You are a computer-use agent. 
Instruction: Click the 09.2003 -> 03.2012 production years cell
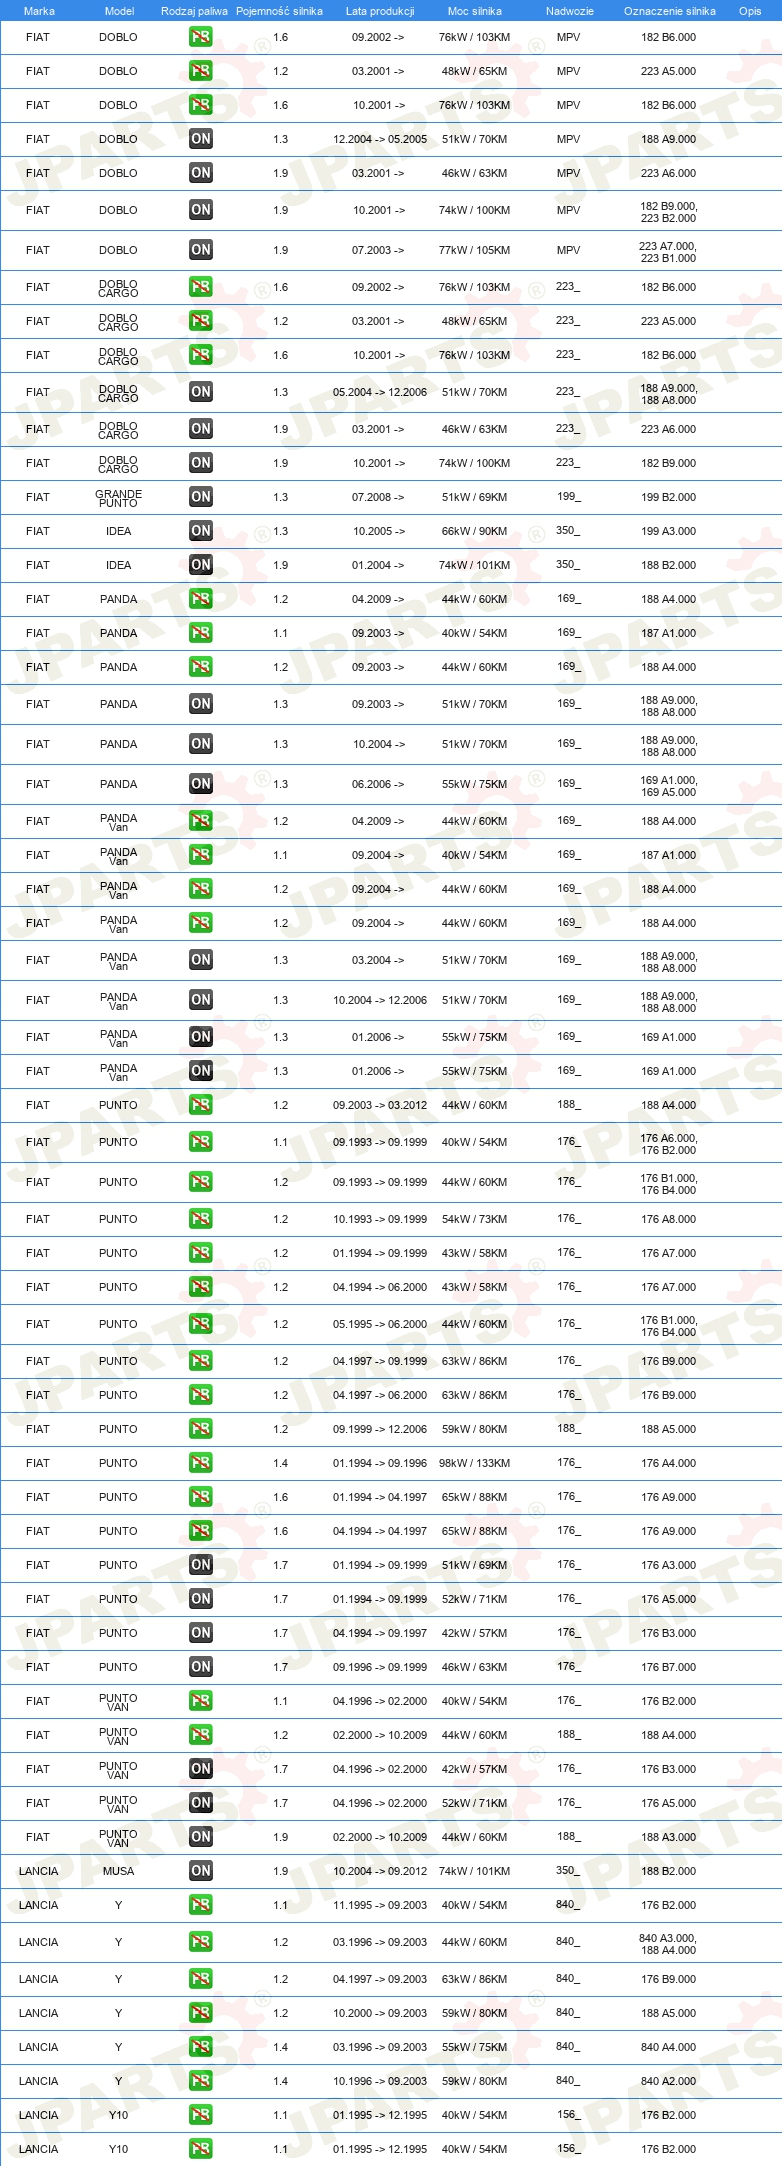point(380,1105)
